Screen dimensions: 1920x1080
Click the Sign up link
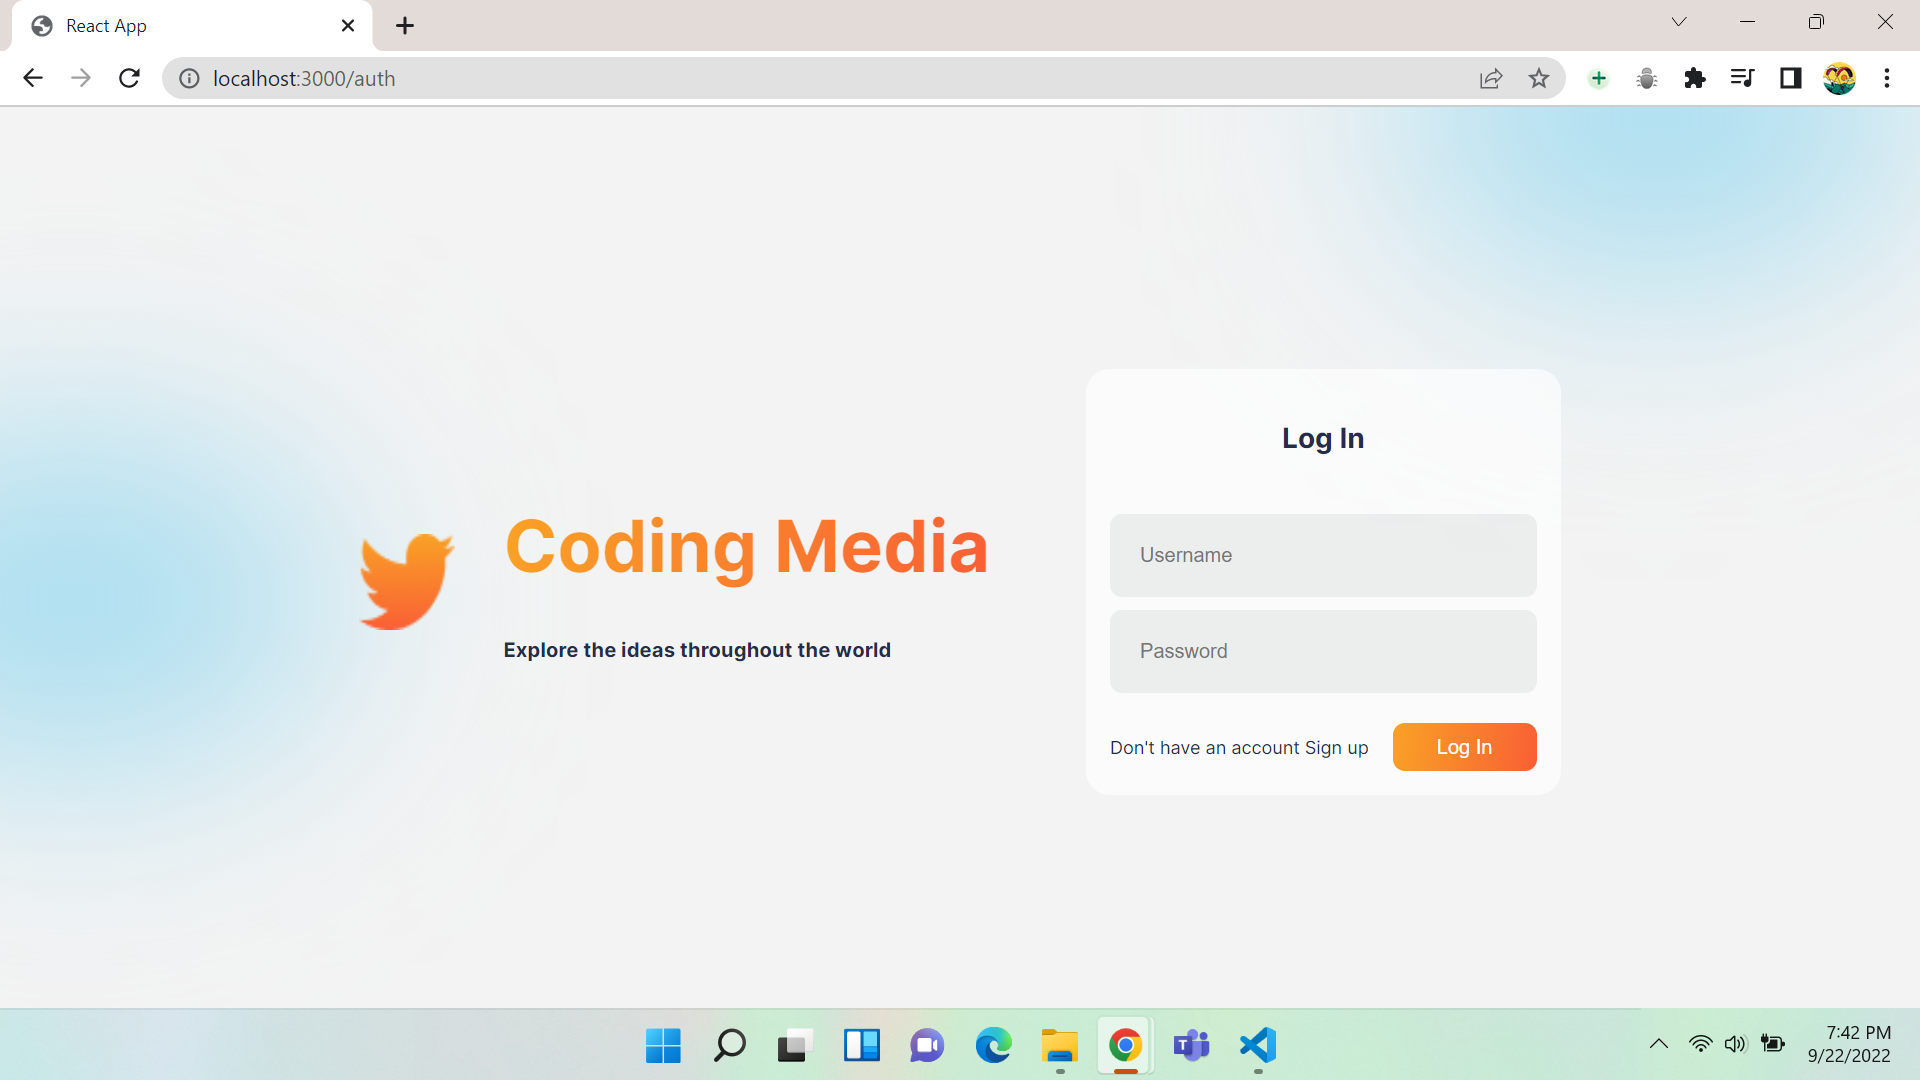pos(1336,747)
